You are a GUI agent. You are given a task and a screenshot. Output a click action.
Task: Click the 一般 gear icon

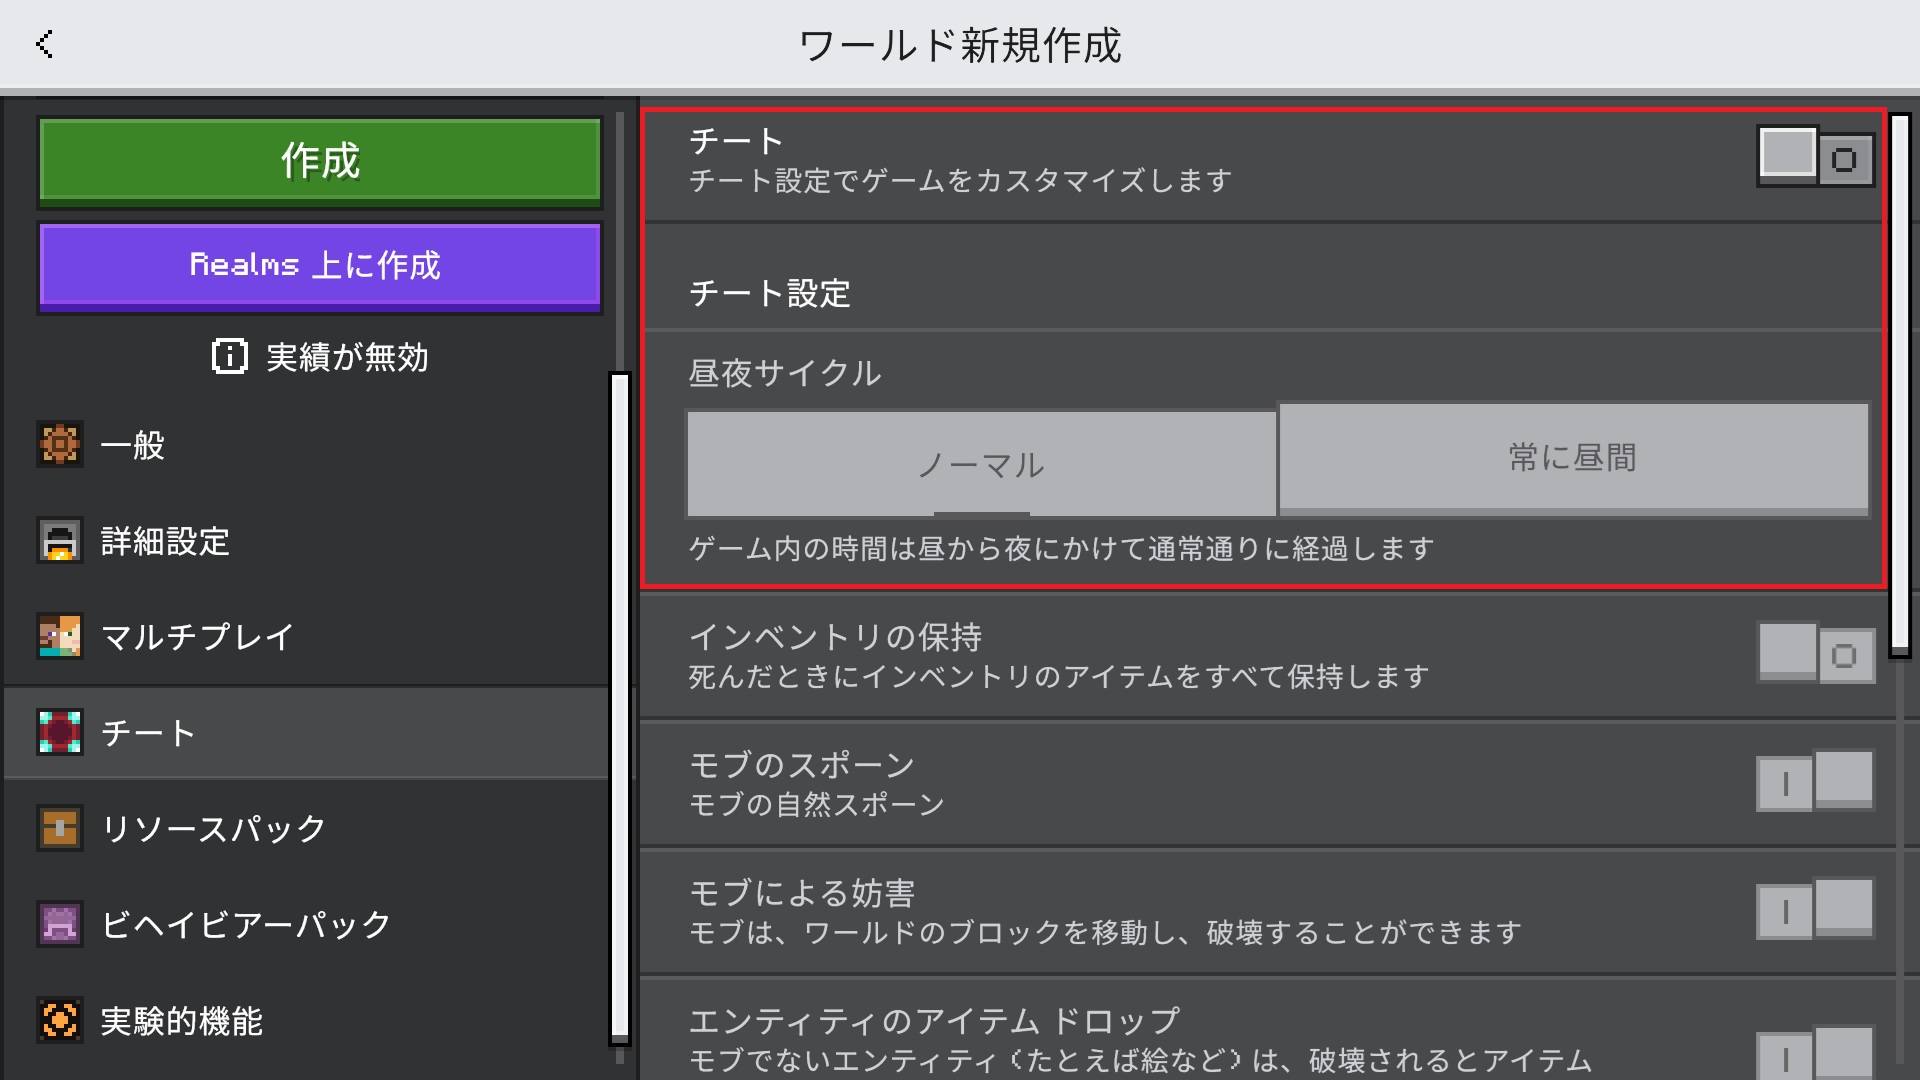pyautogui.click(x=60, y=444)
